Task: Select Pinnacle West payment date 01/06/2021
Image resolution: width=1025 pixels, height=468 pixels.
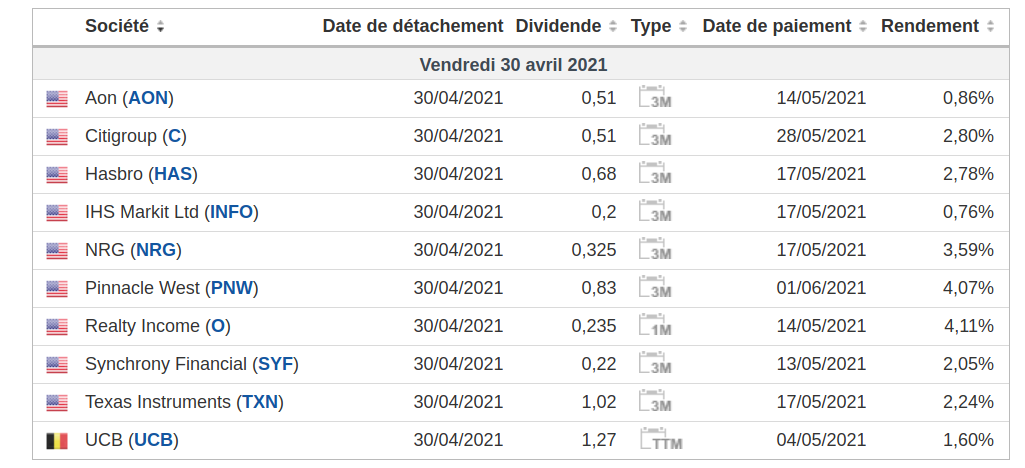Action: coord(821,288)
